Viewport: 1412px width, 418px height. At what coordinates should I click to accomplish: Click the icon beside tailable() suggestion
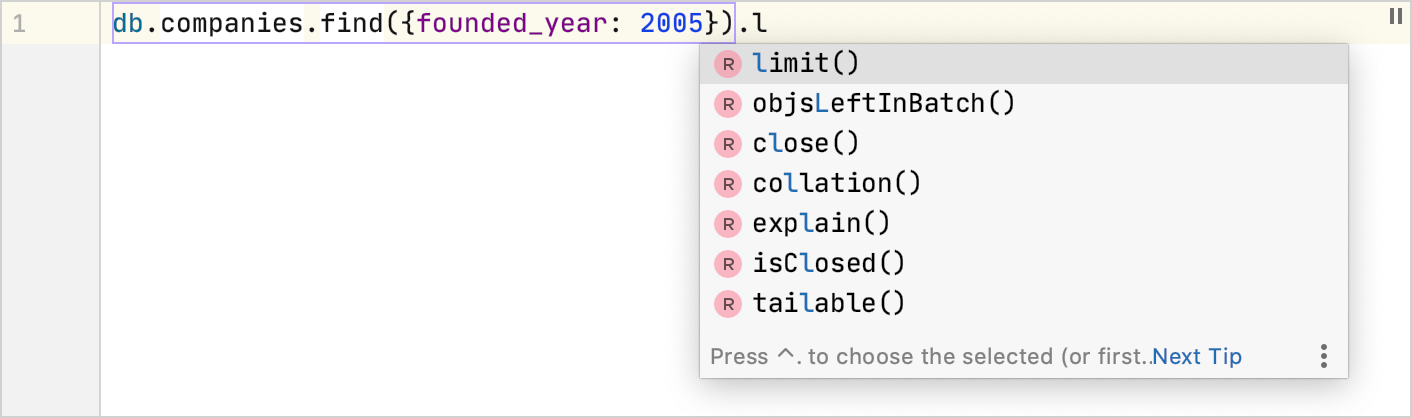click(x=727, y=304)
